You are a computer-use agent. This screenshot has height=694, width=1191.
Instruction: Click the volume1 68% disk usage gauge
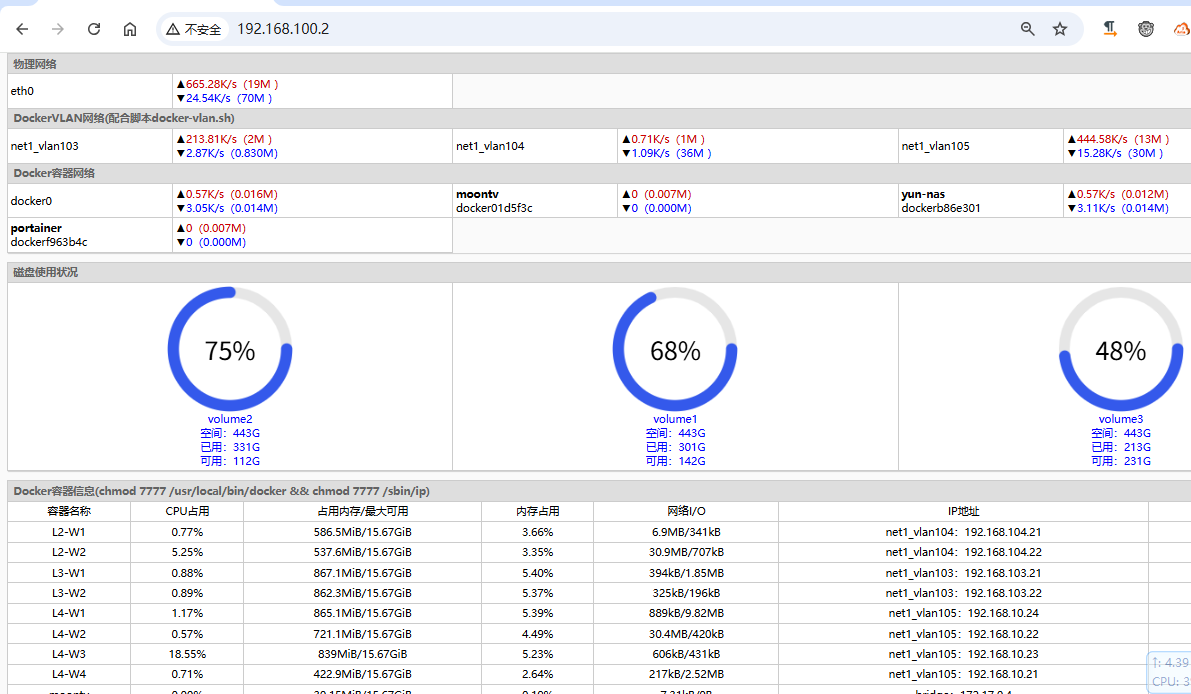675,350
